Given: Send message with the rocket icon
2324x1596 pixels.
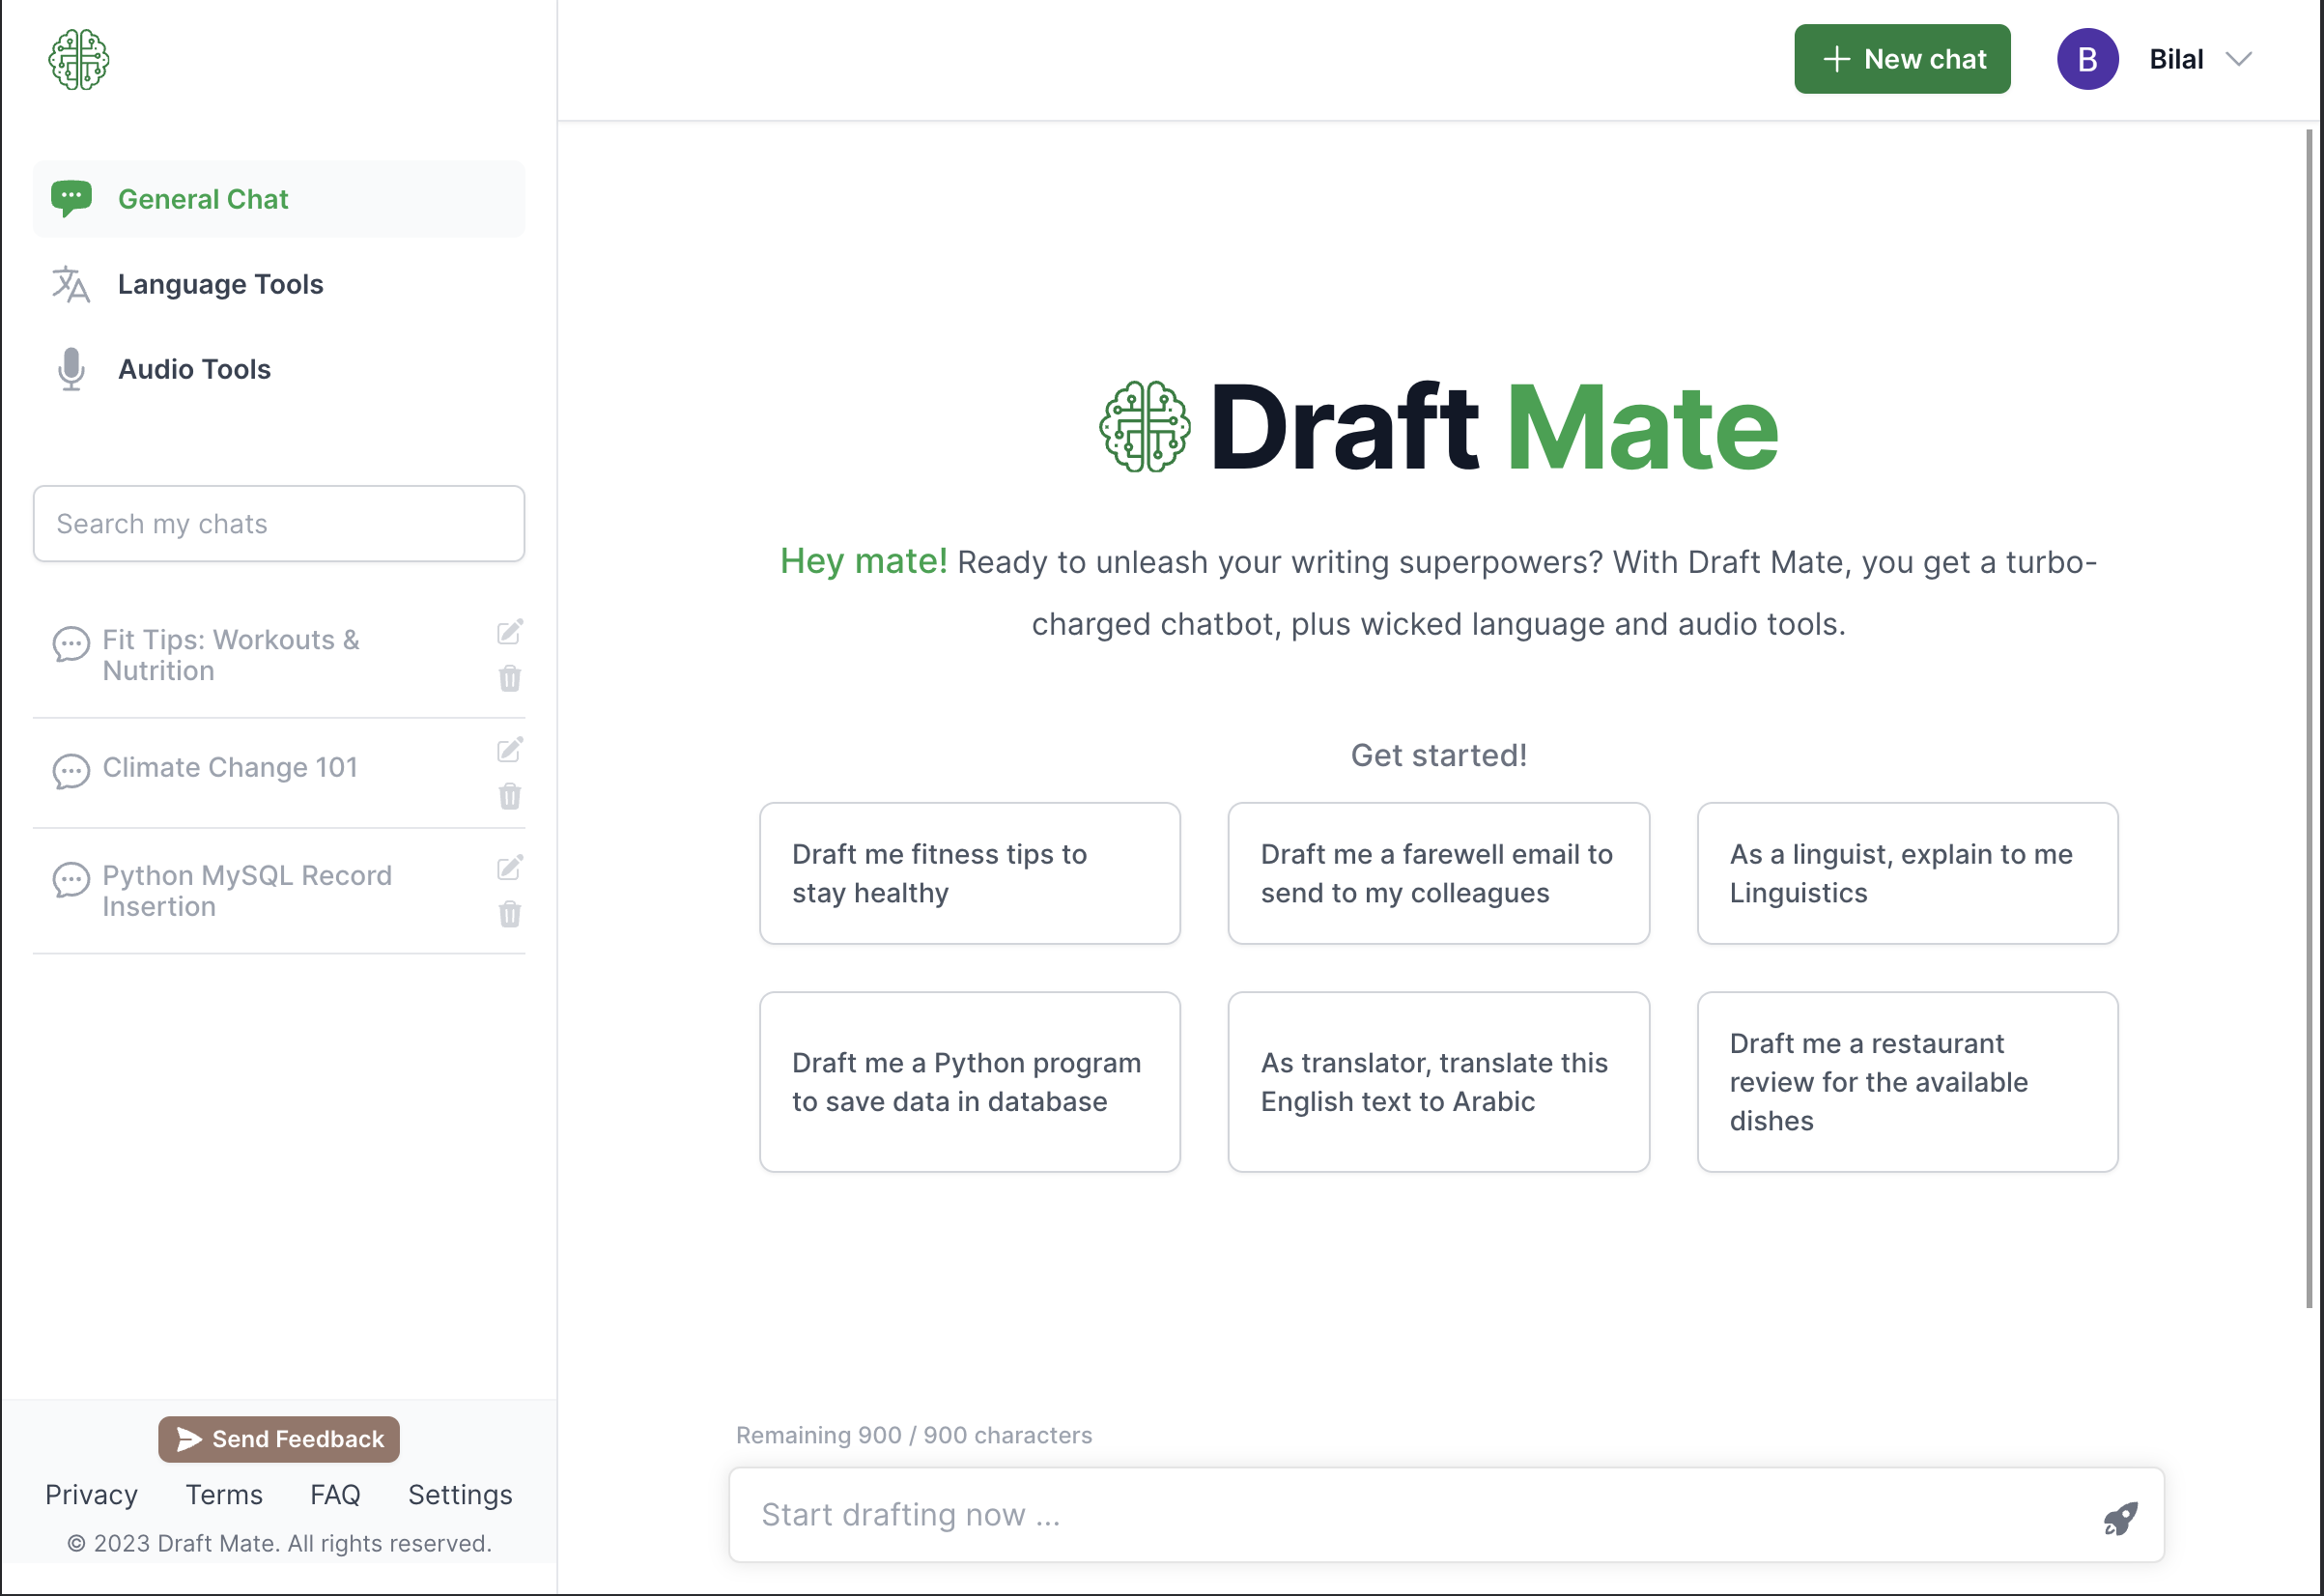Looking at the screenshot, I should tap(2119, 1519).
